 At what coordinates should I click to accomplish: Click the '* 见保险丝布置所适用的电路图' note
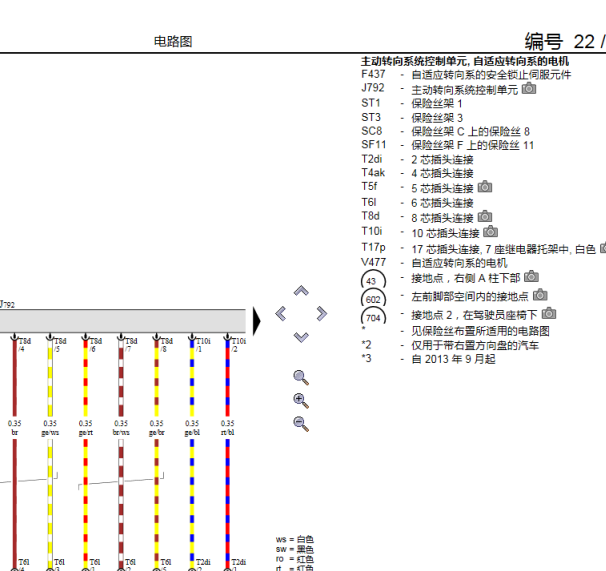point(455,331)
